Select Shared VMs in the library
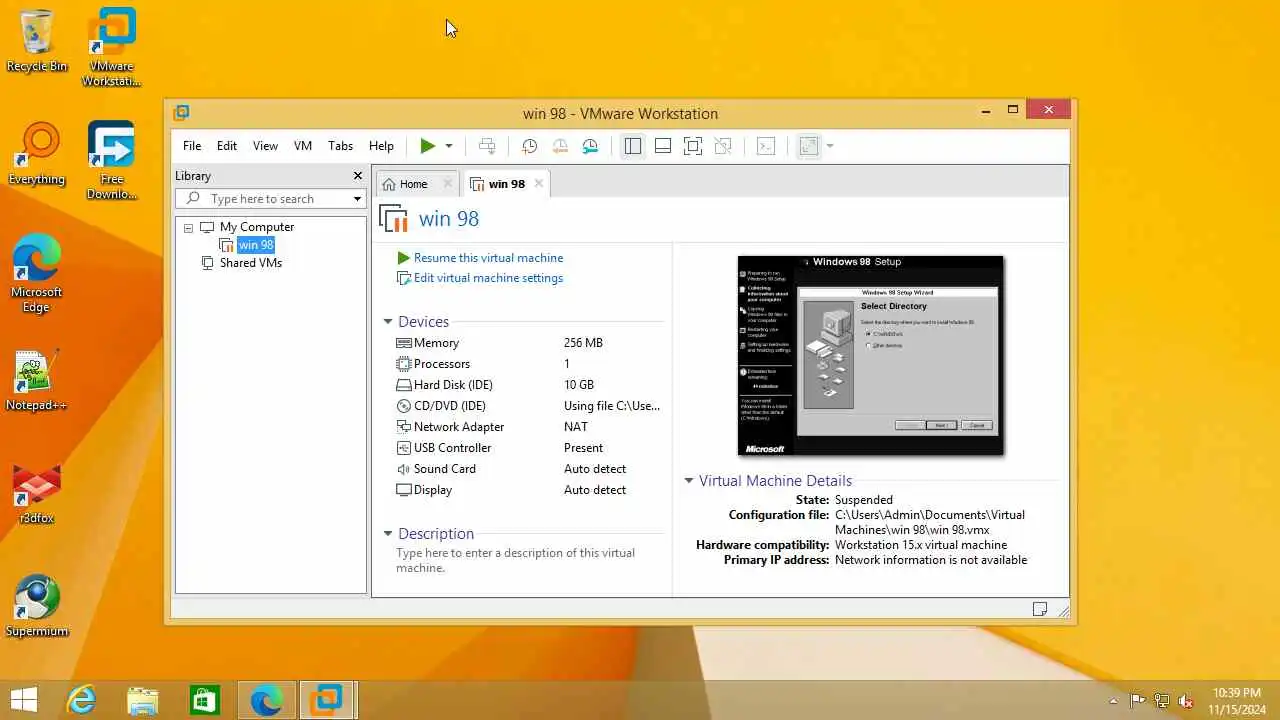 251,263
